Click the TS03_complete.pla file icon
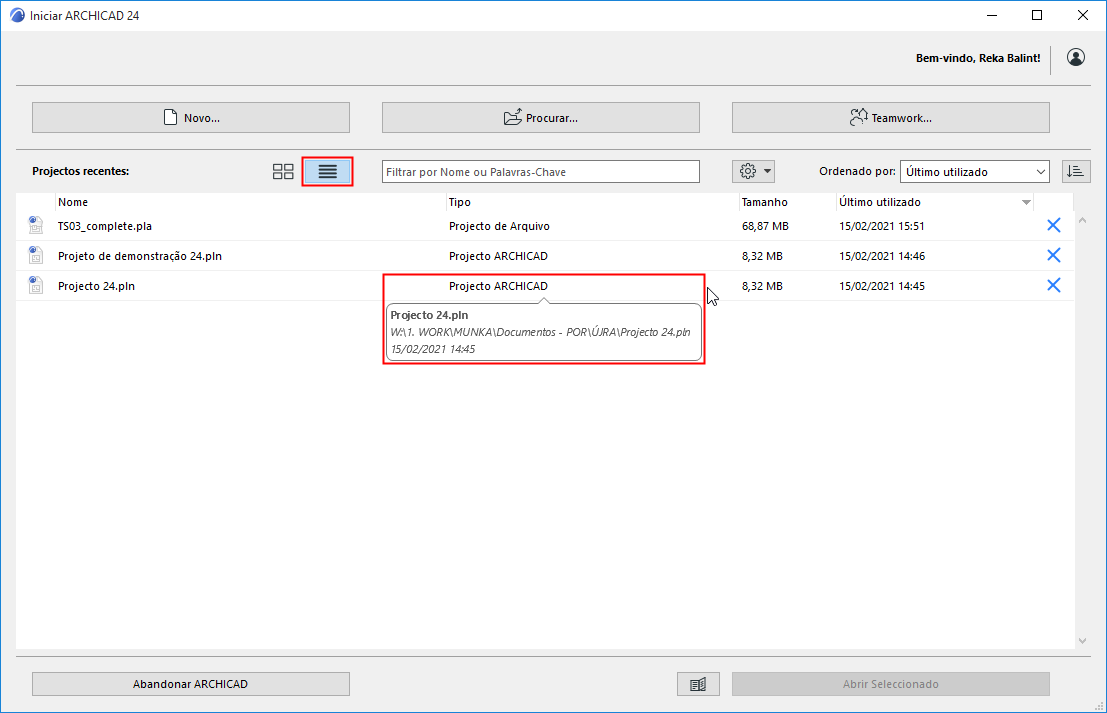Image resolution: width=1107 pixels, height=713 pixels. 35,225
